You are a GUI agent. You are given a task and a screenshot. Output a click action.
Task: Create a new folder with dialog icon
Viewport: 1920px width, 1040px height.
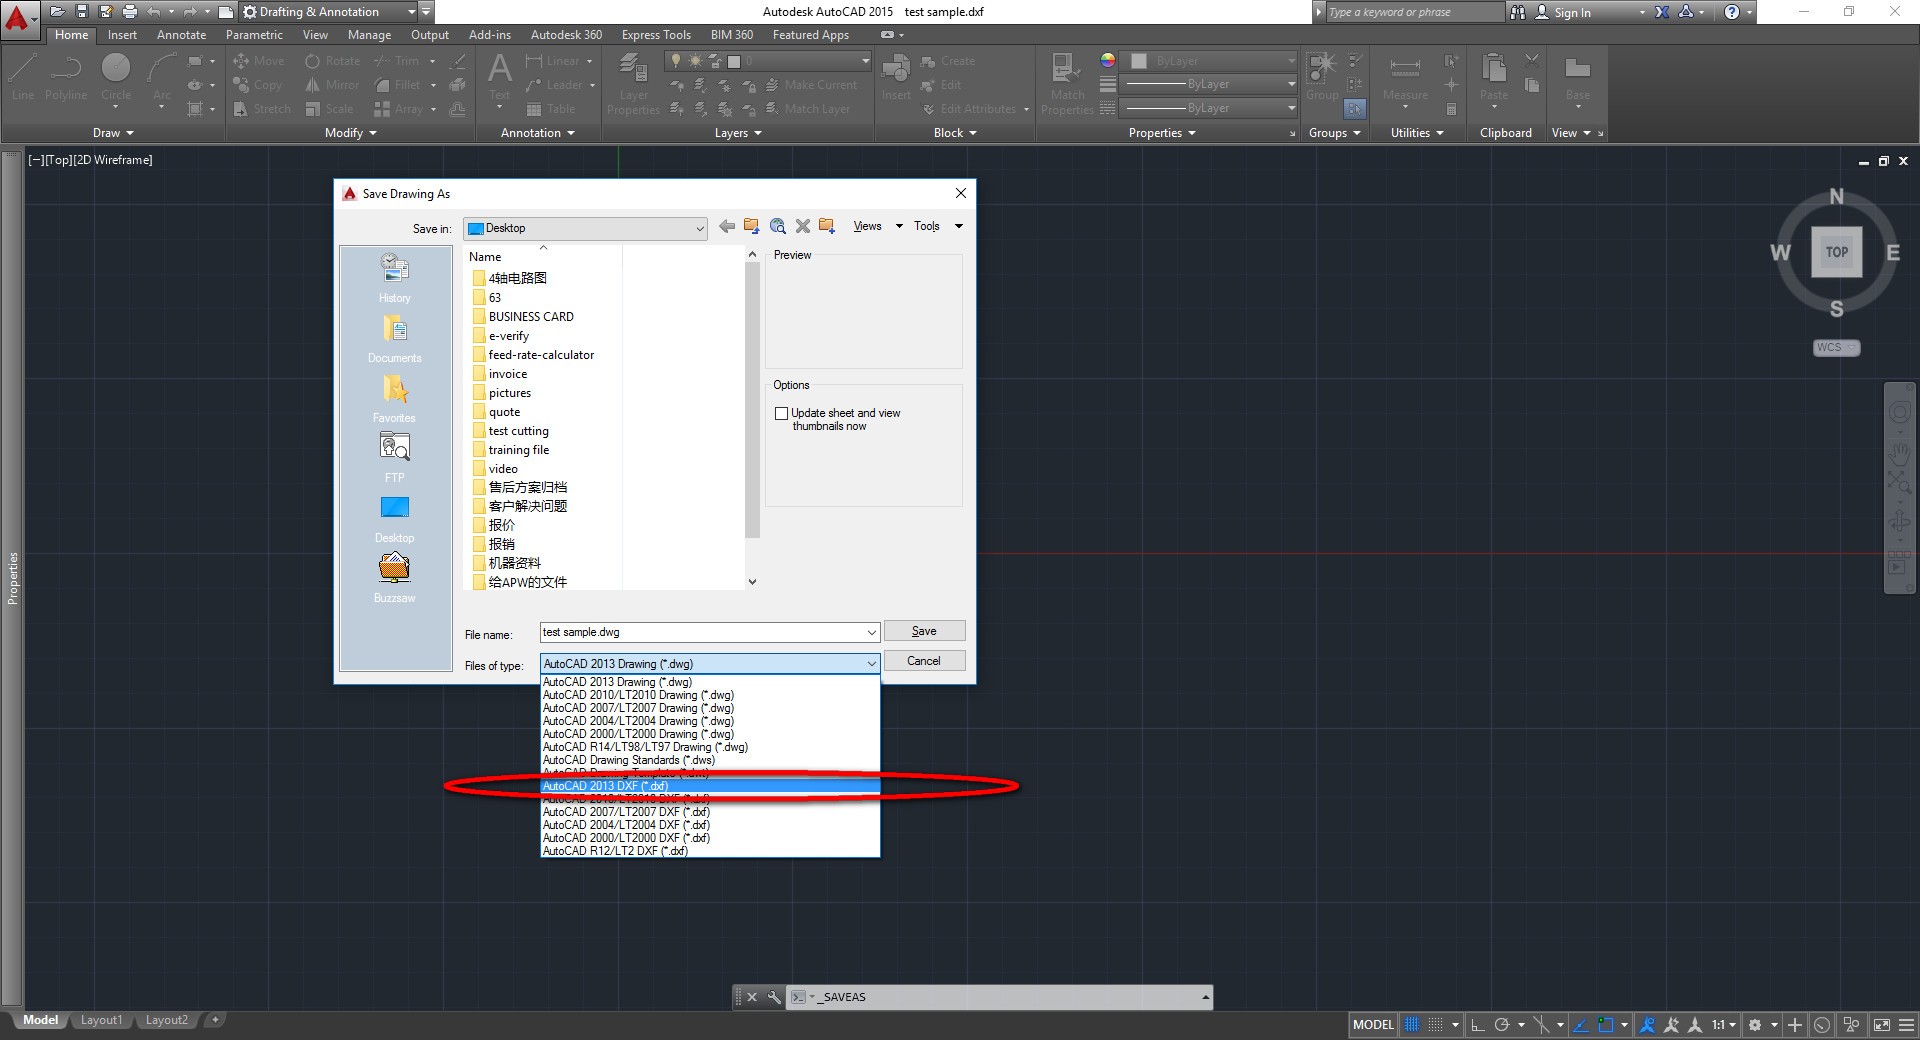click(827, 227)
